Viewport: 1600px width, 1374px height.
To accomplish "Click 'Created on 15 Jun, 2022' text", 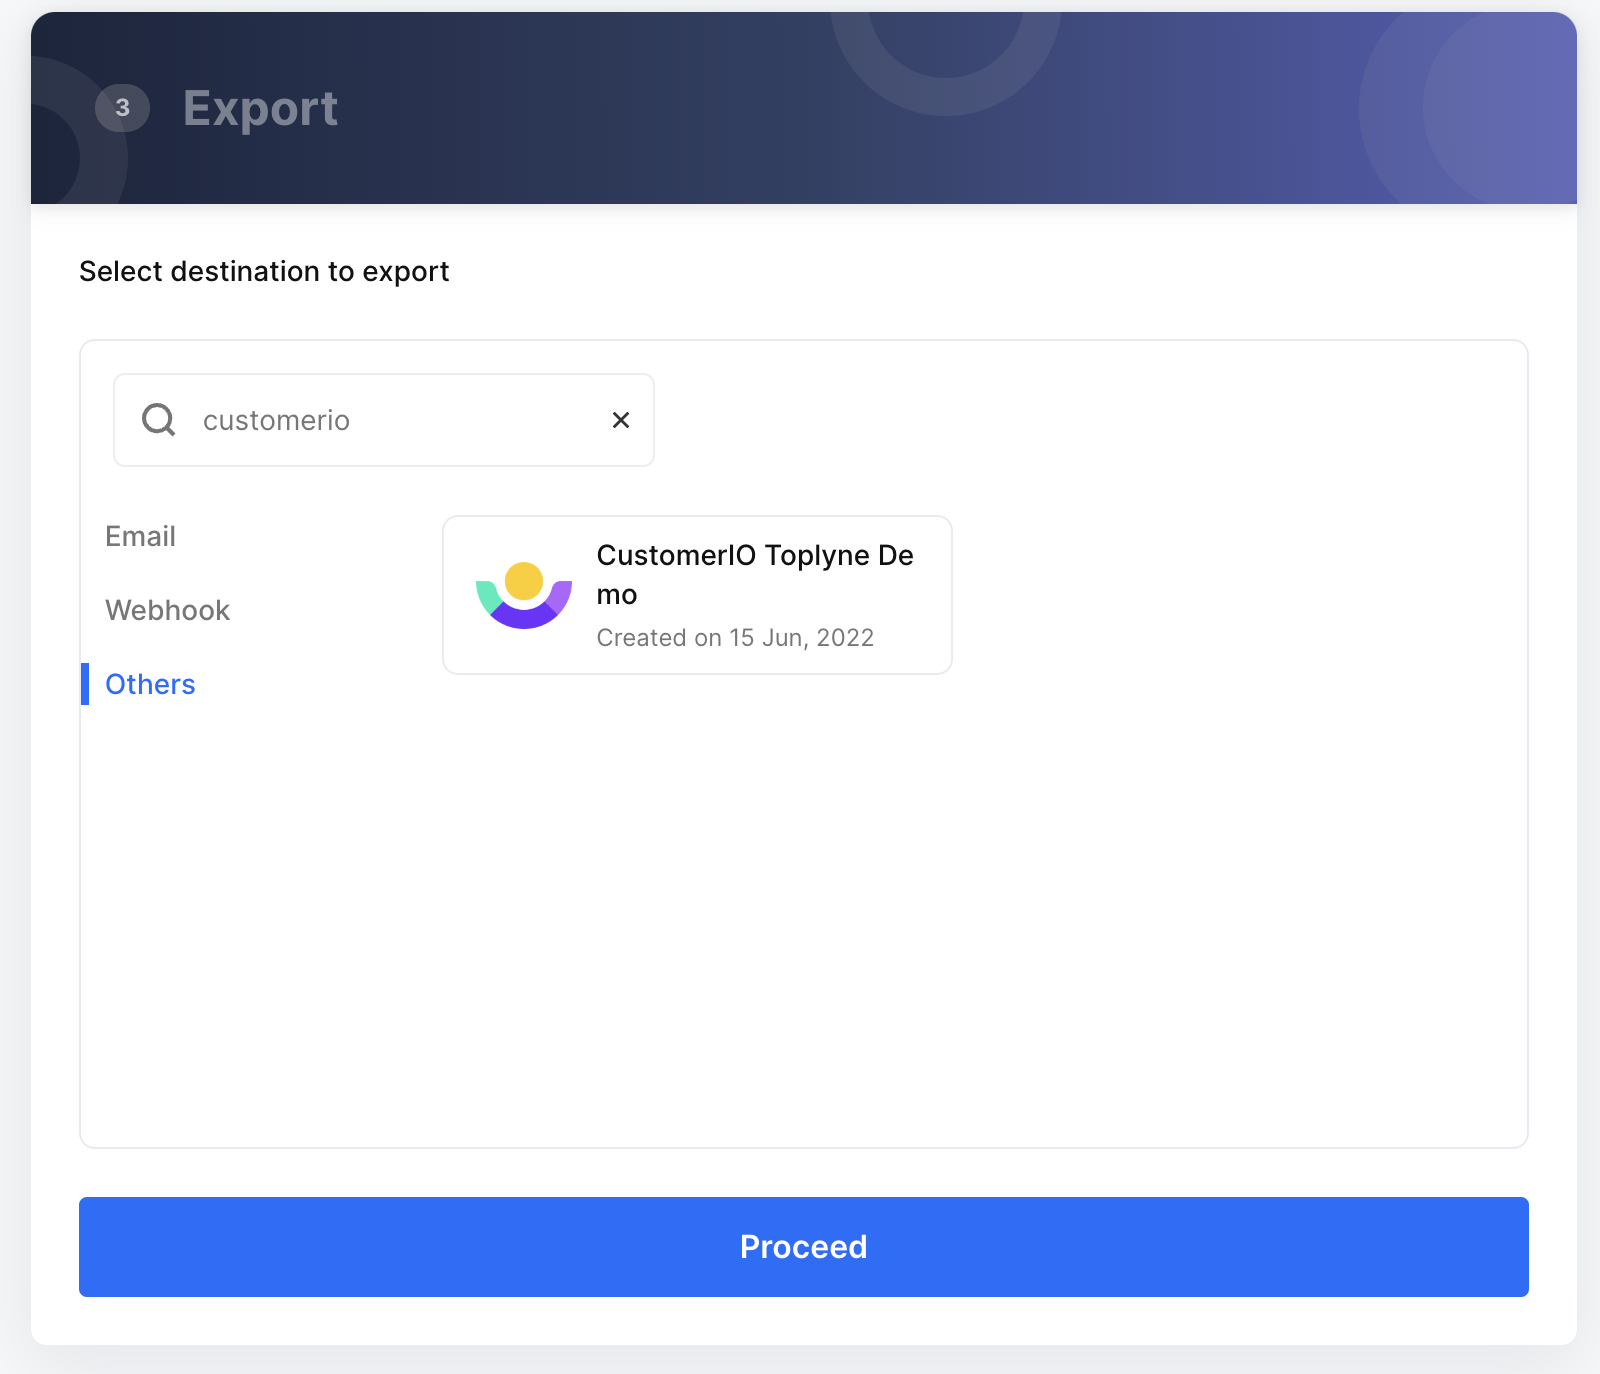I will tap(735, 638).
